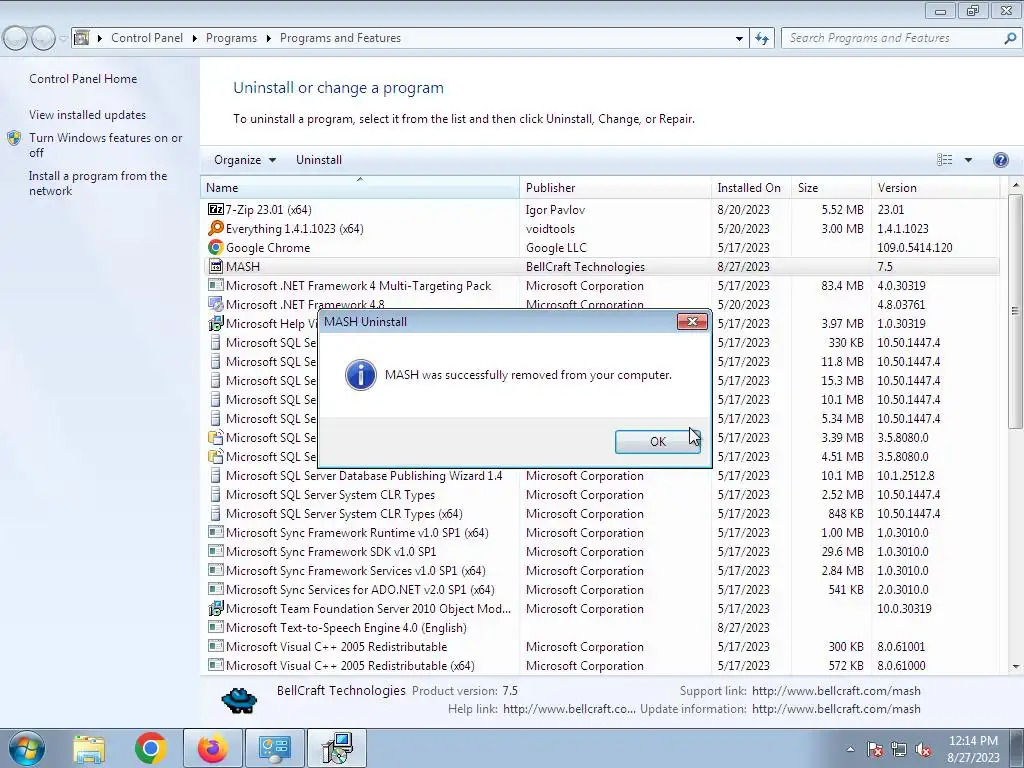
Task: Sort by Version column header
Action: (x=935, y=187)
